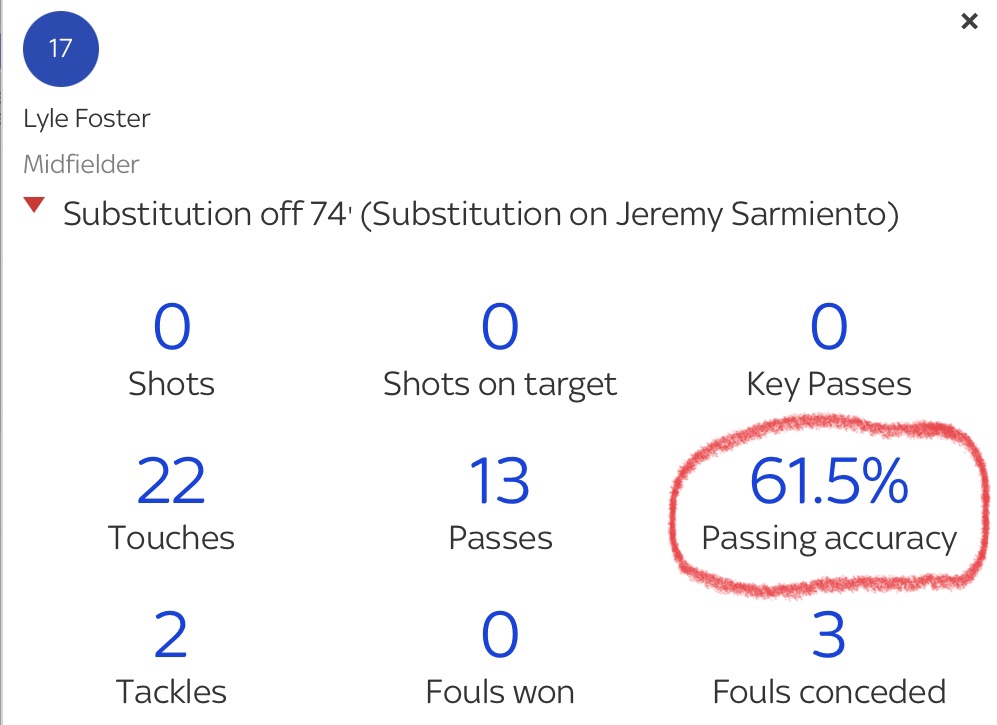Click the 22 touches value

click(171, 481)
